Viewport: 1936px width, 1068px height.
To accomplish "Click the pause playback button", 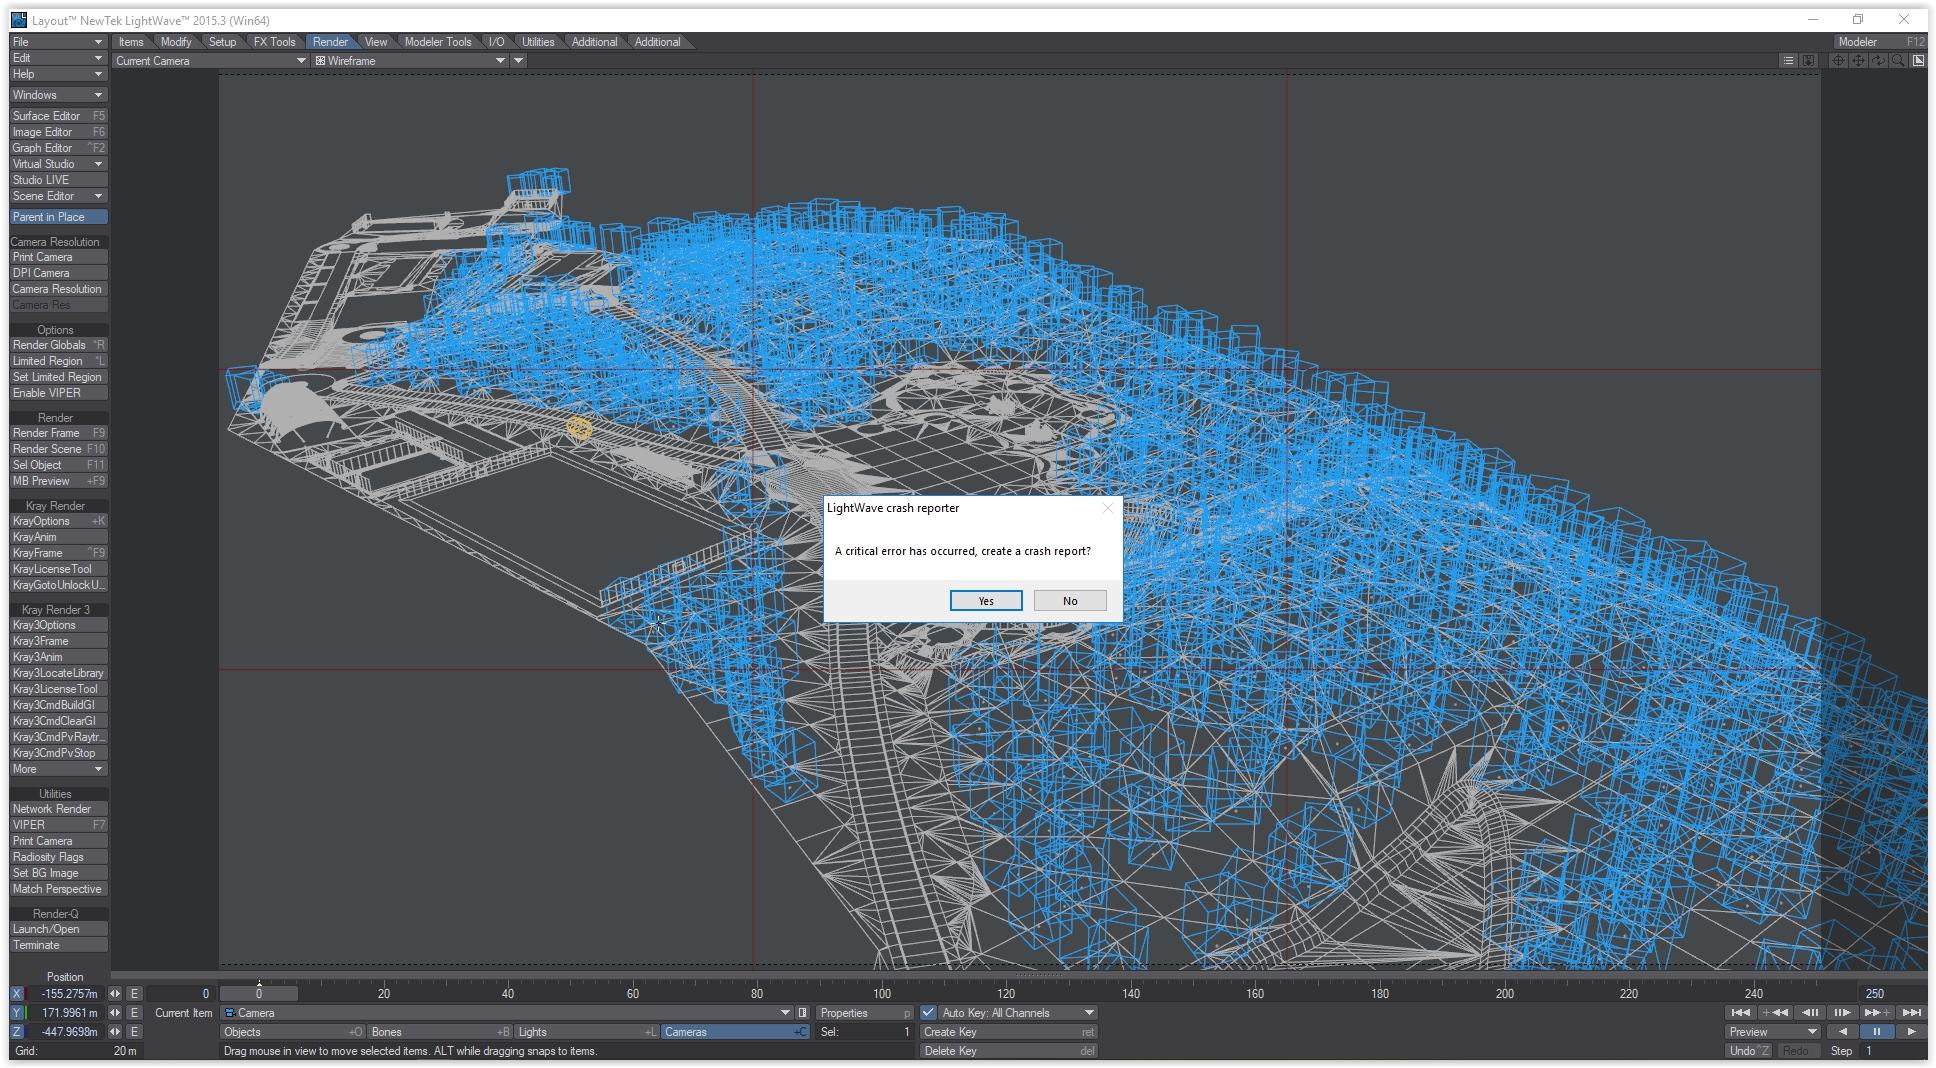I will point(1876,1032).
